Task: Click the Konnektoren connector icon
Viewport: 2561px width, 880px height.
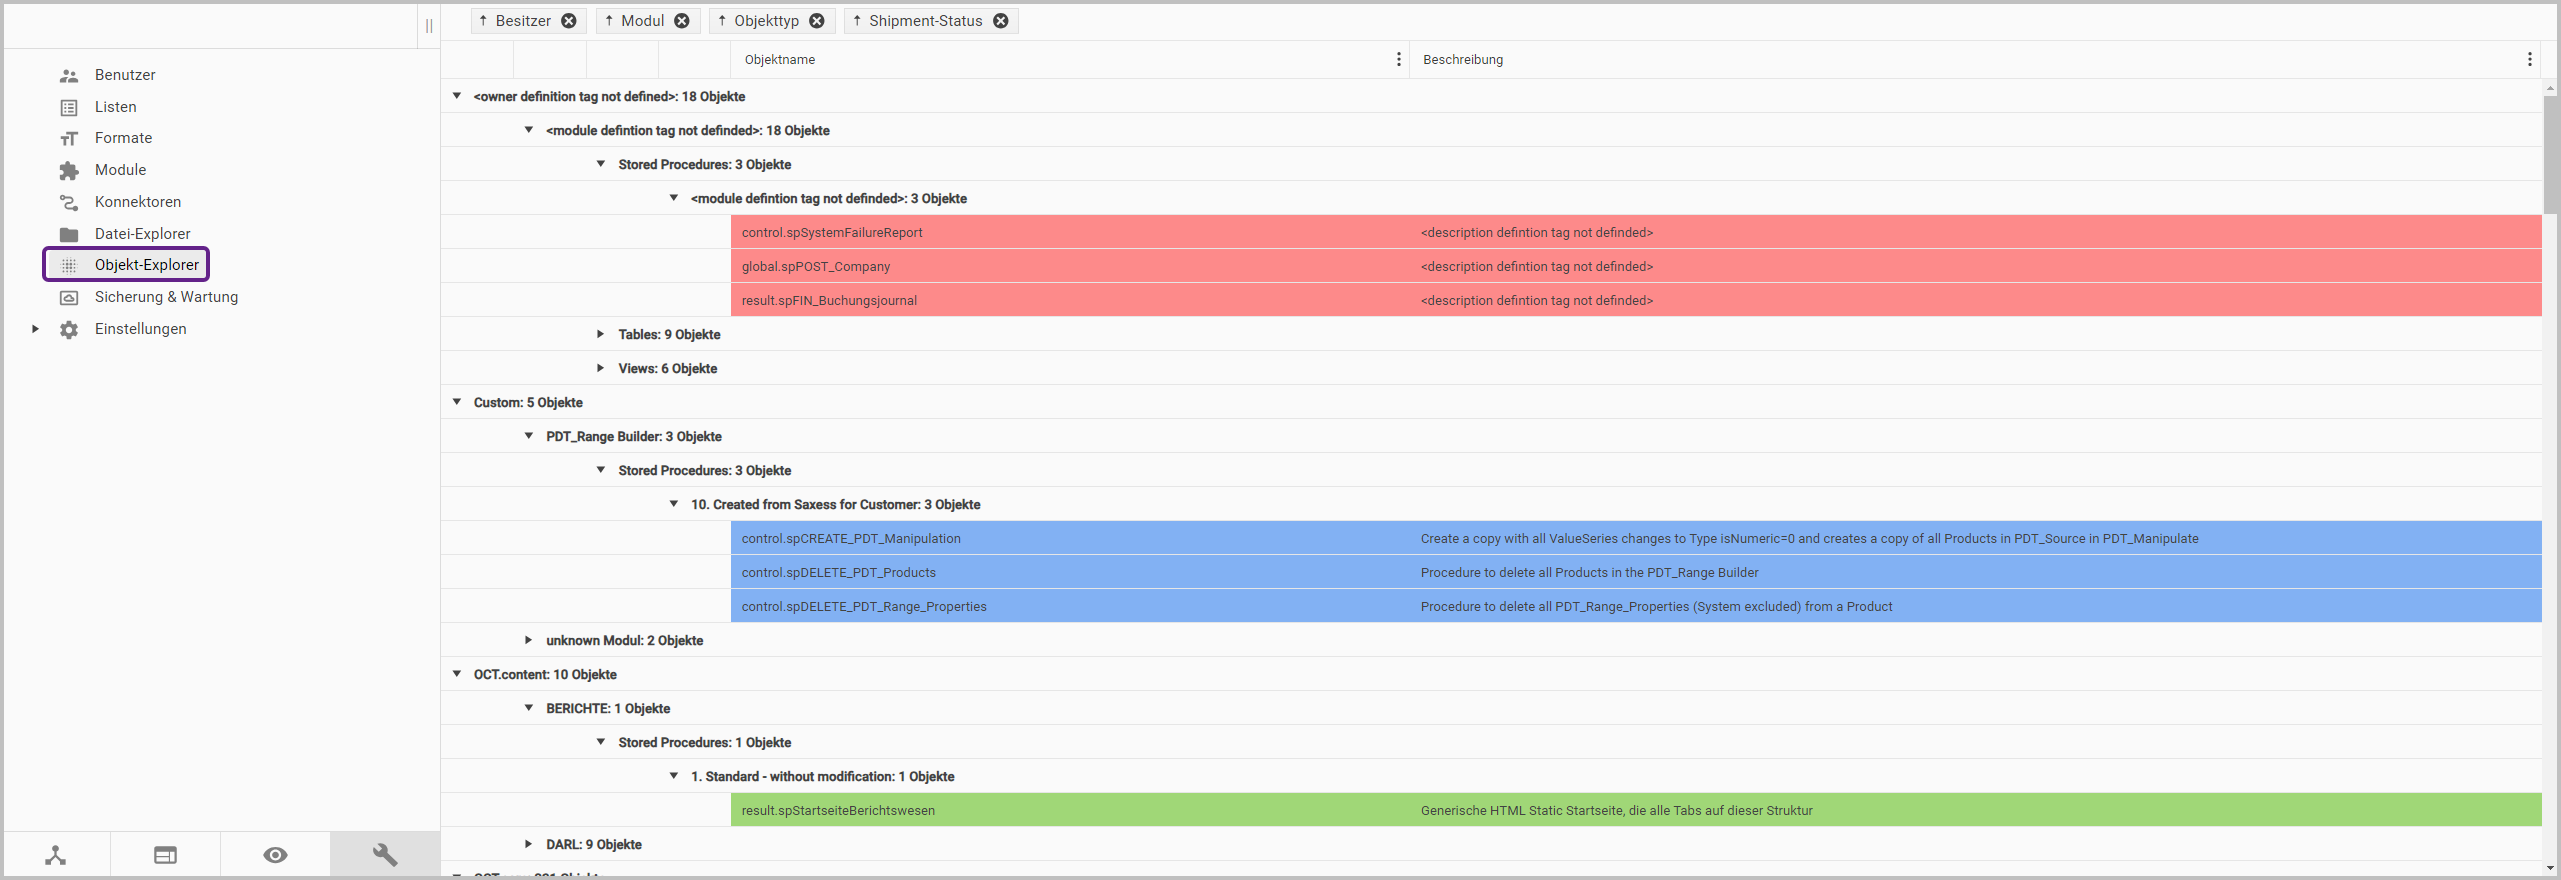Action: click(x=69, y=203)
